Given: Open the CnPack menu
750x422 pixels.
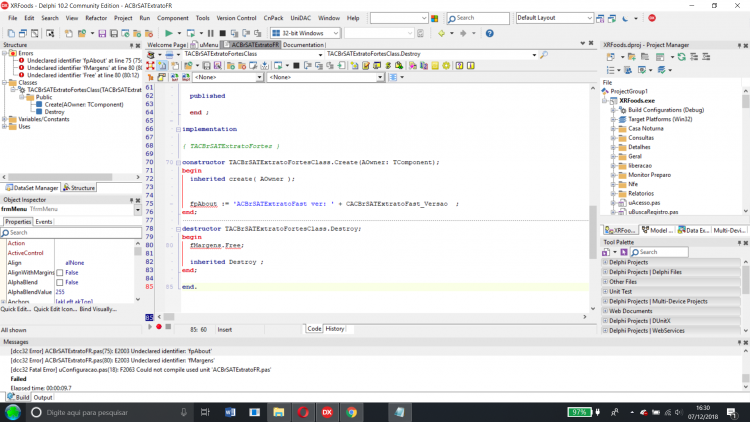Looking at the screenshot, I should [x=273, y=18].
